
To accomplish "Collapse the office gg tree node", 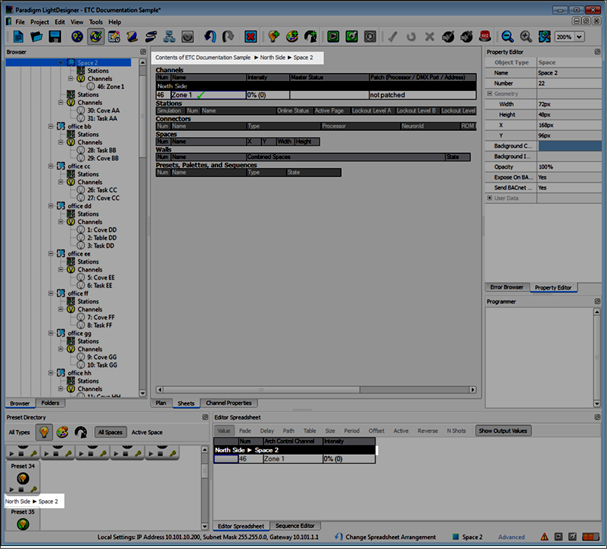I will coord(51,333).
